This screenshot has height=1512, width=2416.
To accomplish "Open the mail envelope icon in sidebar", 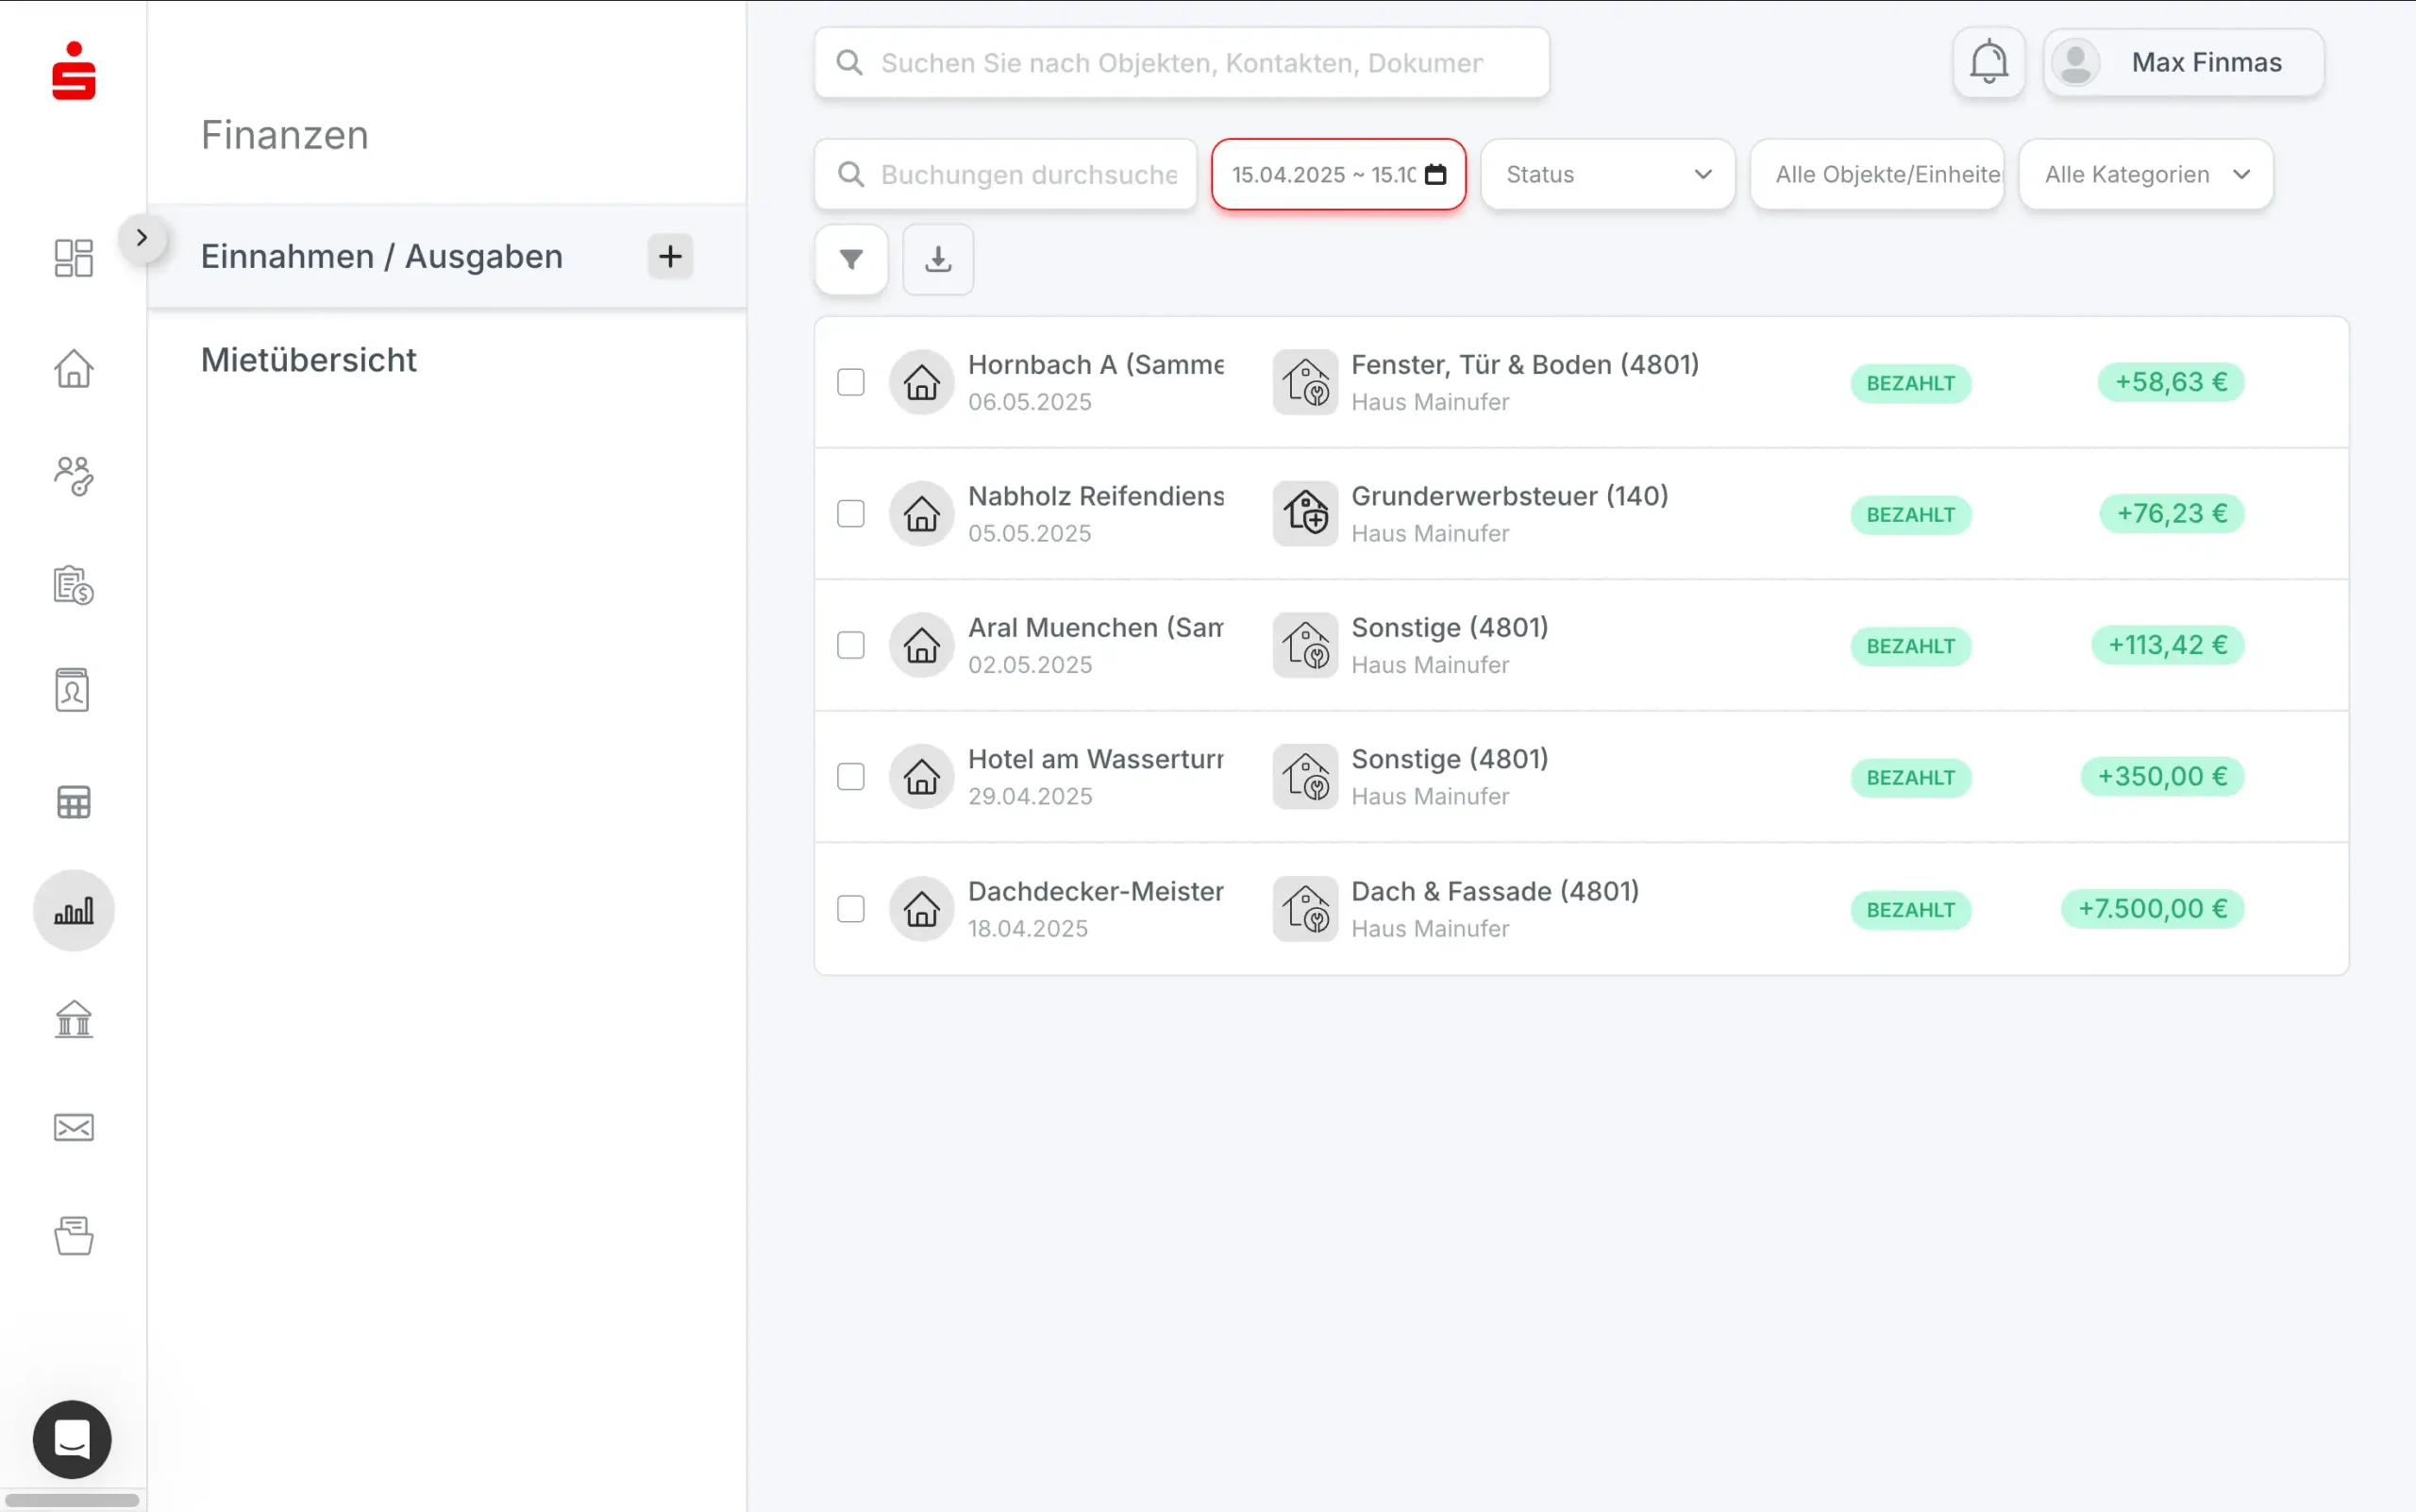I will point(73,1128).
